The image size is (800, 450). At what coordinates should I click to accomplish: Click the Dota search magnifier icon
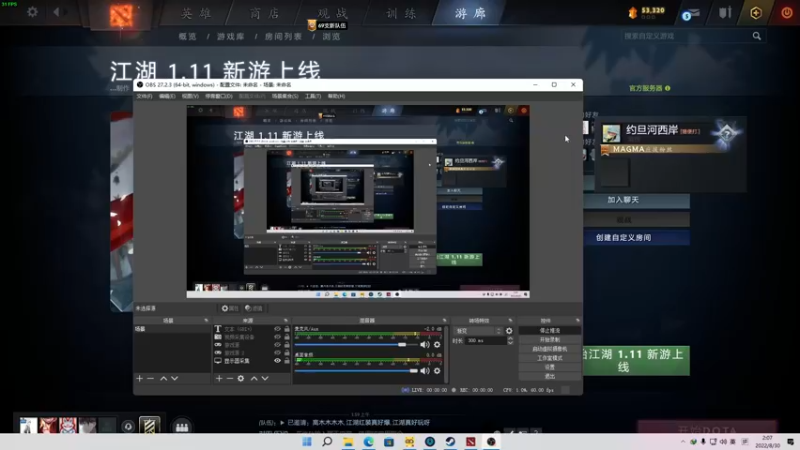pos(757,36)
